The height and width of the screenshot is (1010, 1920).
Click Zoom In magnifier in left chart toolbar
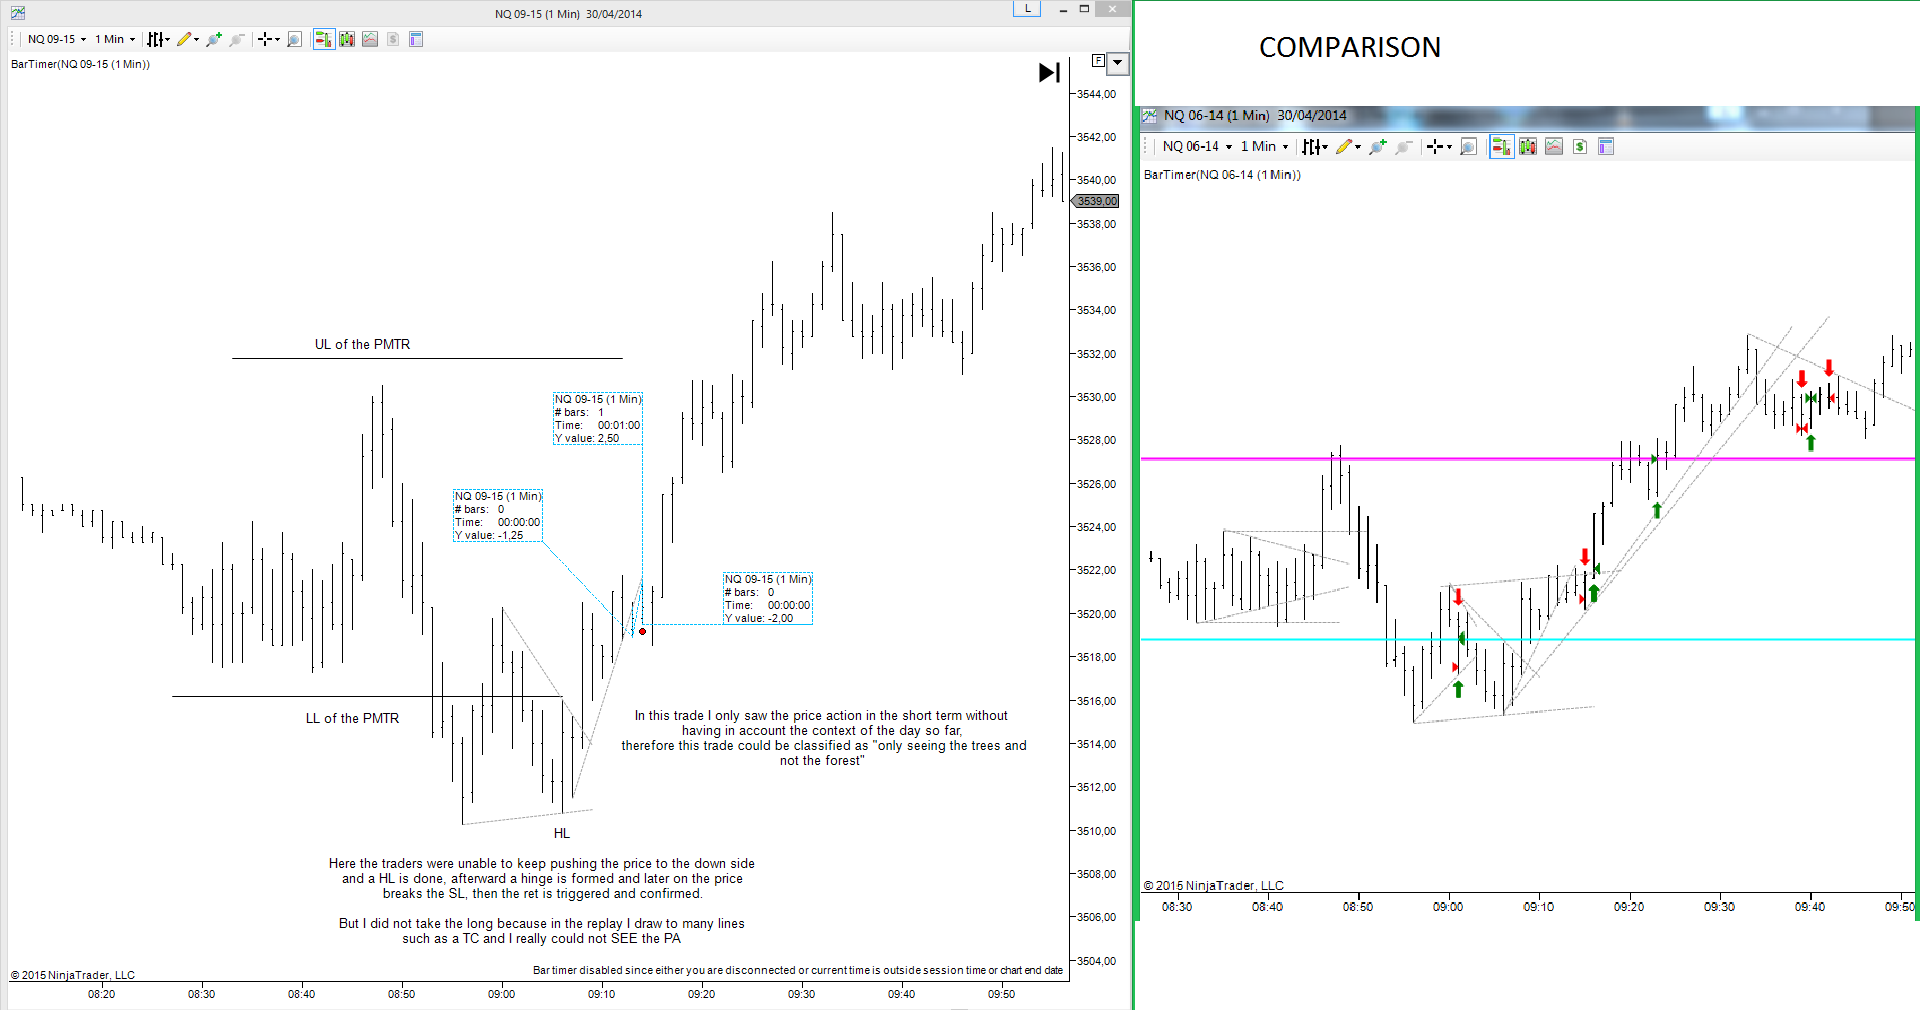pyautogui.click(x=213, y=39)
